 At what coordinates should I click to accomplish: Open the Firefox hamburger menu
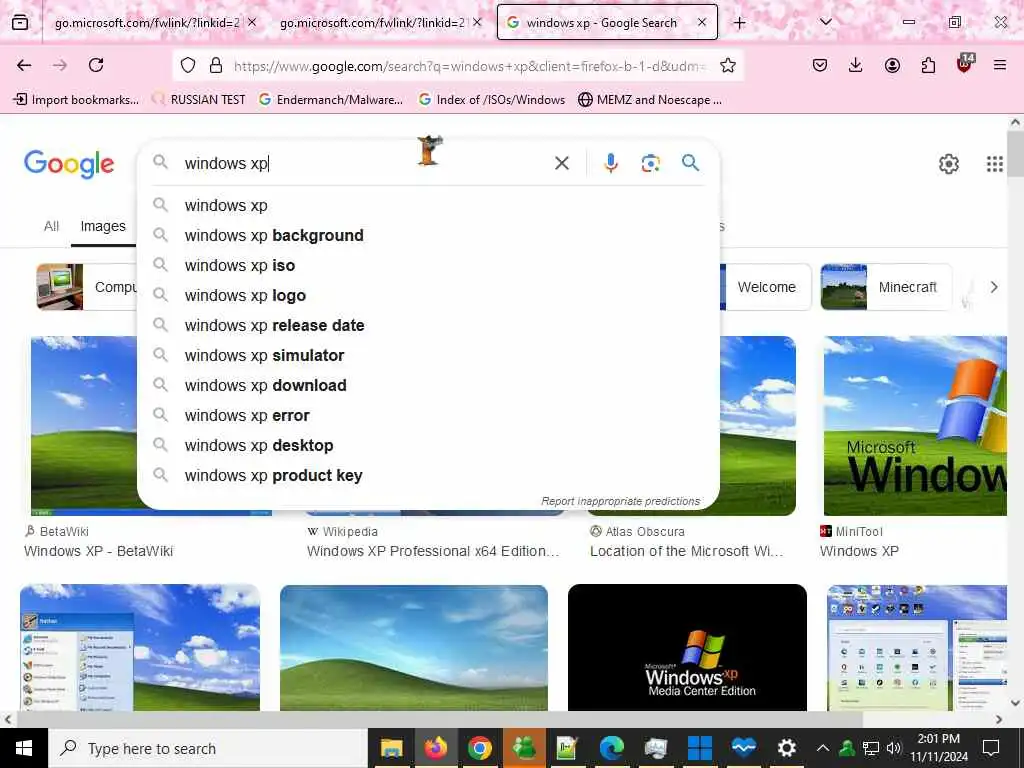point(999,65)
